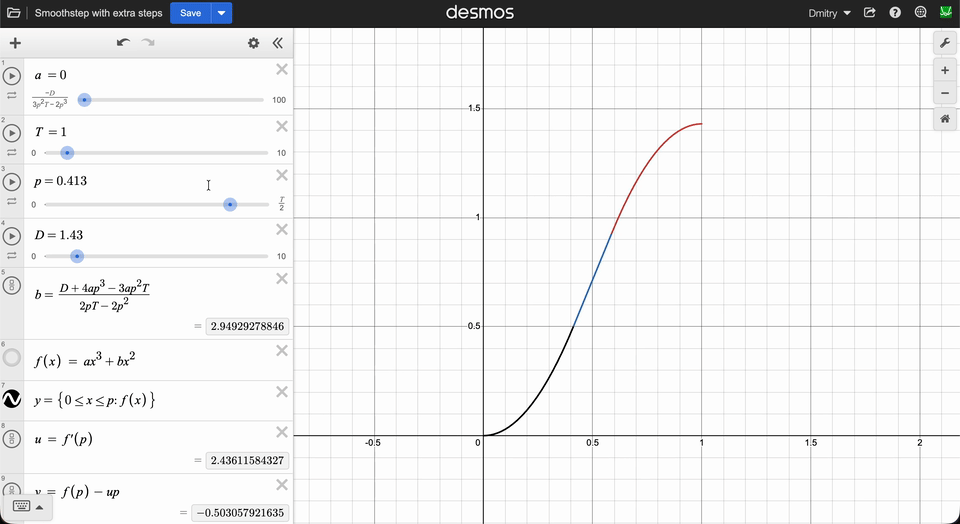Toggle the loop mode for slider a
This screenshot has height=524, width=960.
pos(12,95)
